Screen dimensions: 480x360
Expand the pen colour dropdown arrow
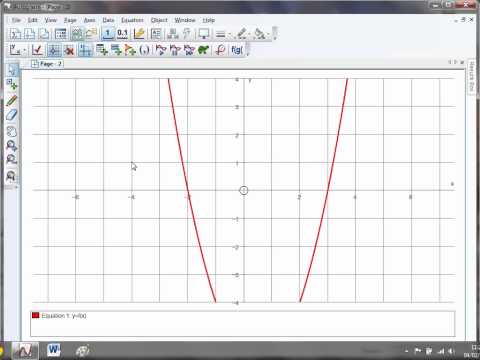click(250, 34)
